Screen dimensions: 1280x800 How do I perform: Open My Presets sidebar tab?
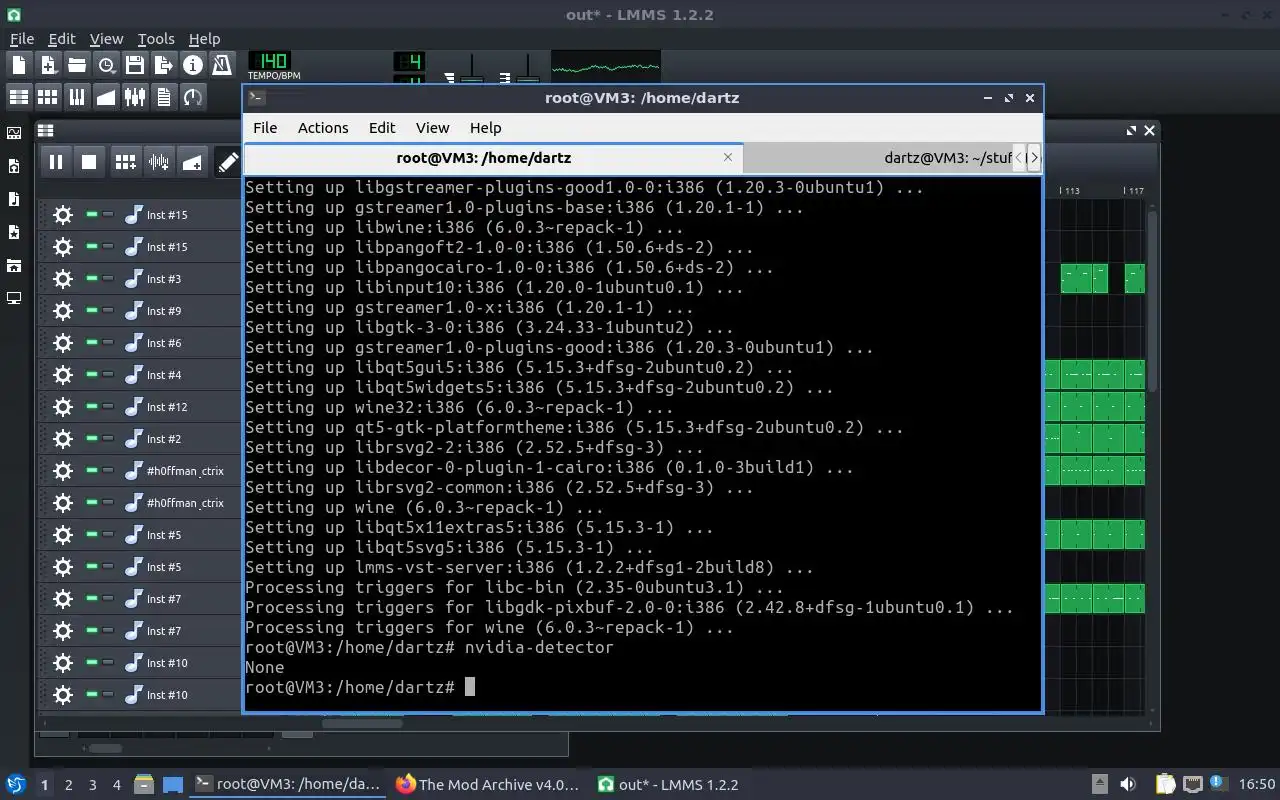click(x=14, y=232)
